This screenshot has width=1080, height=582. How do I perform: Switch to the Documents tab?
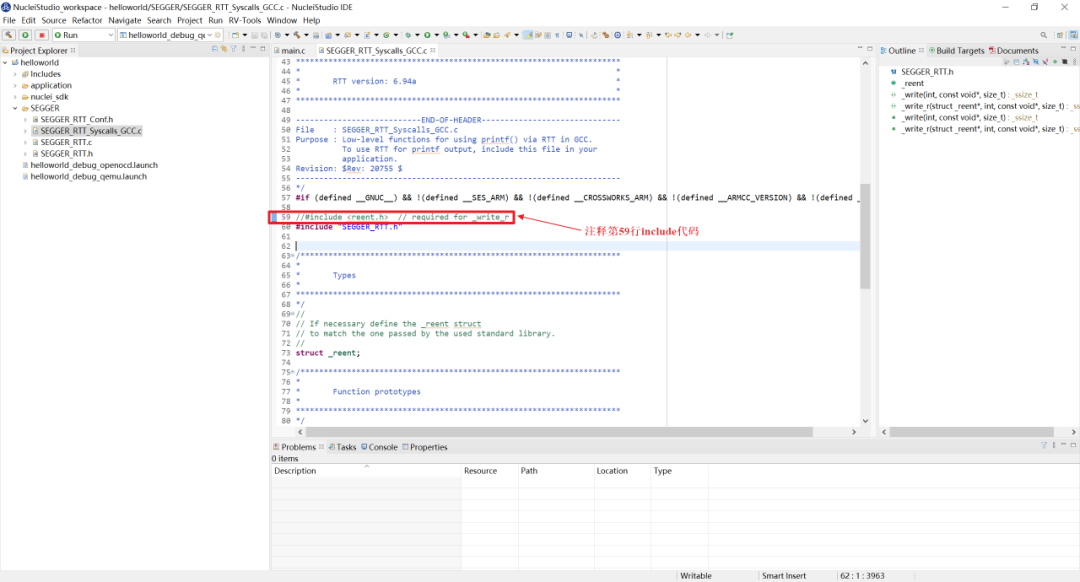tap(1013, 50)
